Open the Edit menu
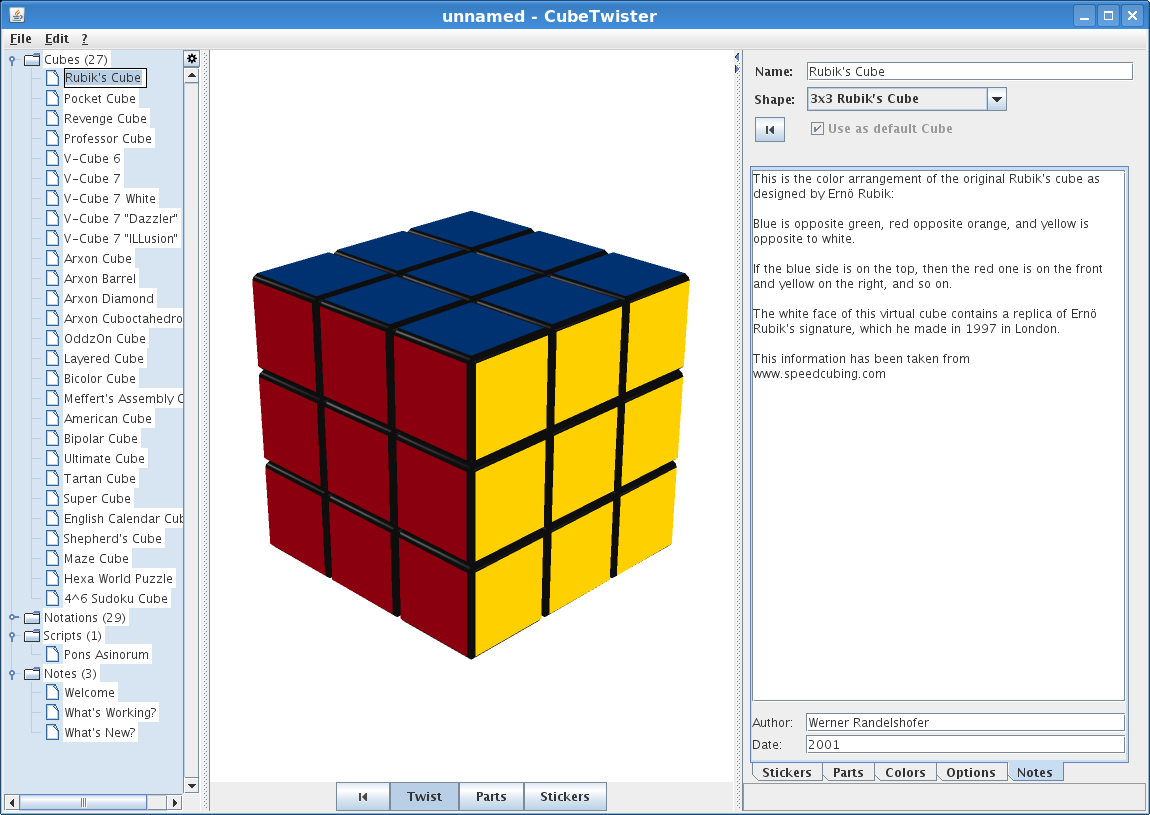This screenshot has width=1150, height=815. (x=56, y=39)
